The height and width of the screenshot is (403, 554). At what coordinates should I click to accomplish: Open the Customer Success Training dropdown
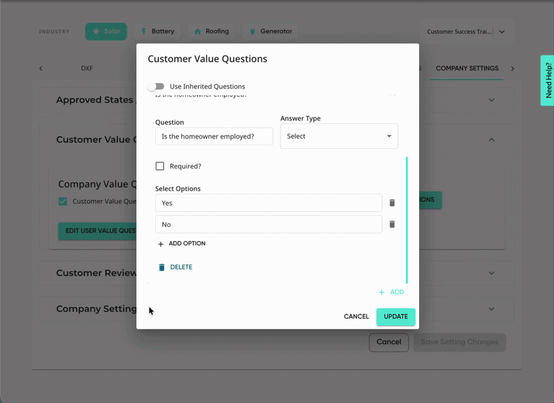tap(466, 31)
